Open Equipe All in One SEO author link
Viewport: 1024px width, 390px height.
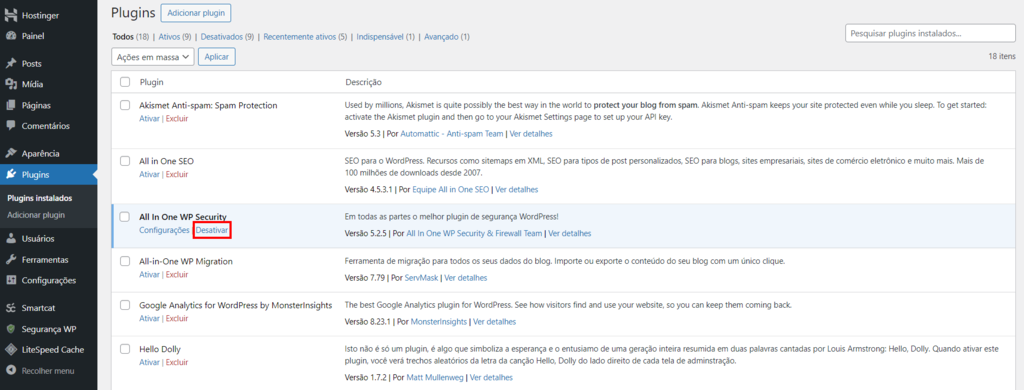point(451,189)
